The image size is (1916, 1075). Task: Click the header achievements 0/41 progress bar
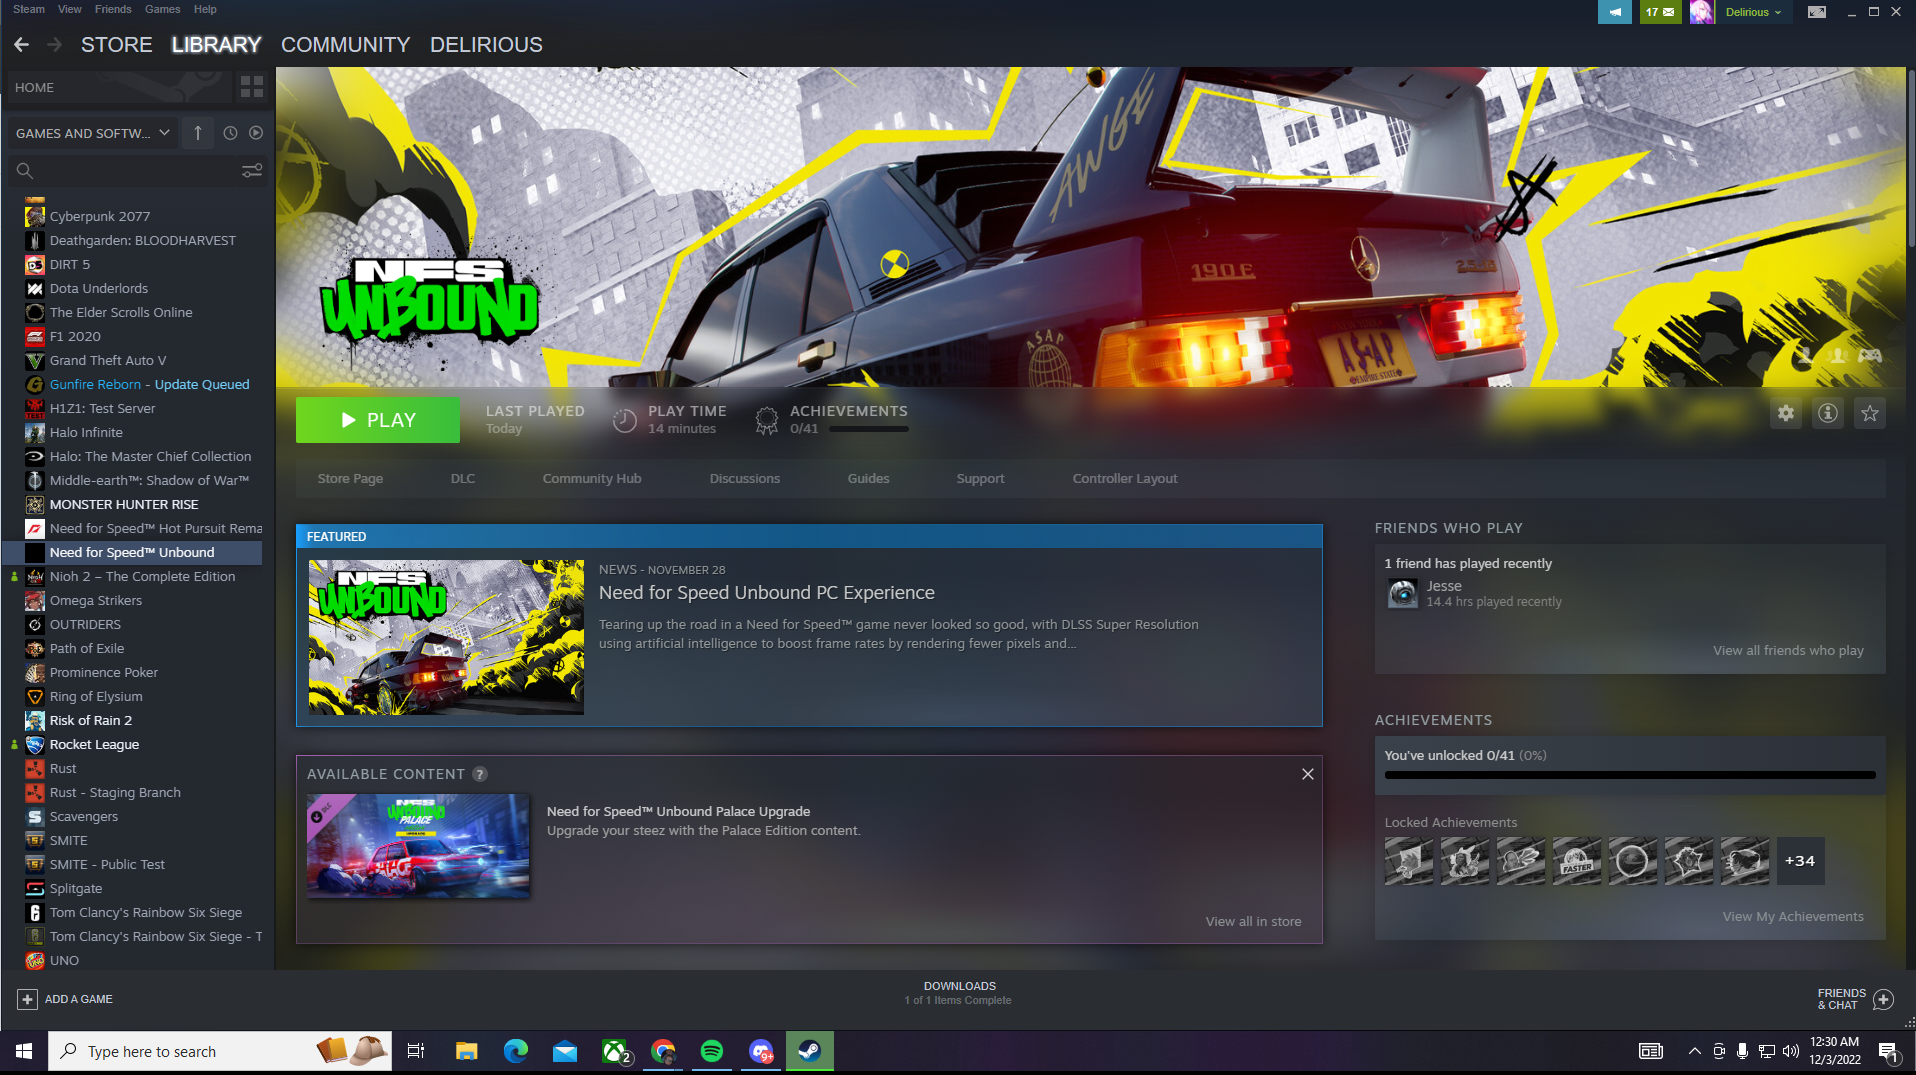[869, 429]
